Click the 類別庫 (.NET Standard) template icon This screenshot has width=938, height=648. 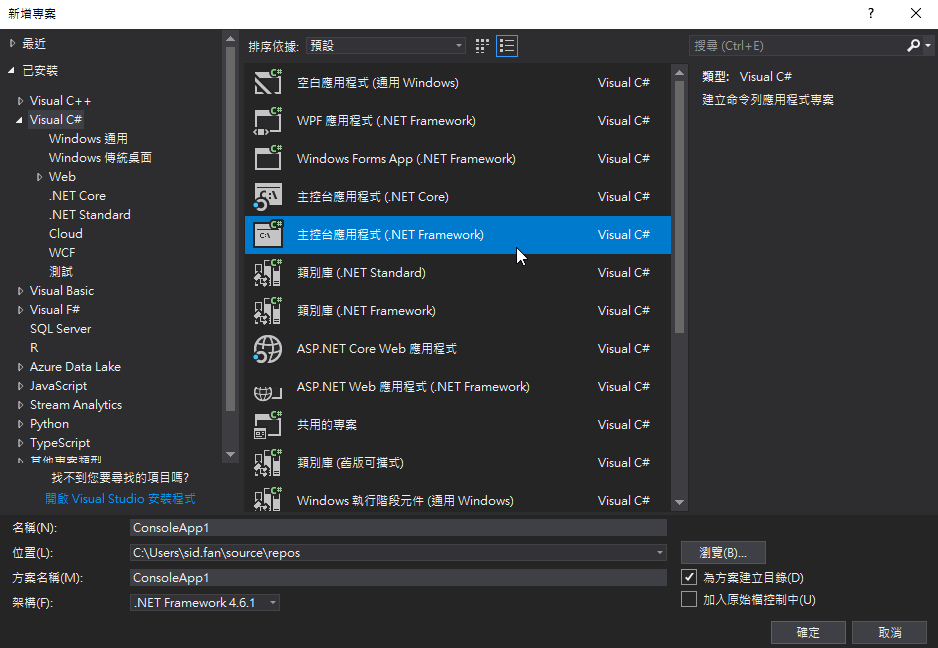click(268, 272)
